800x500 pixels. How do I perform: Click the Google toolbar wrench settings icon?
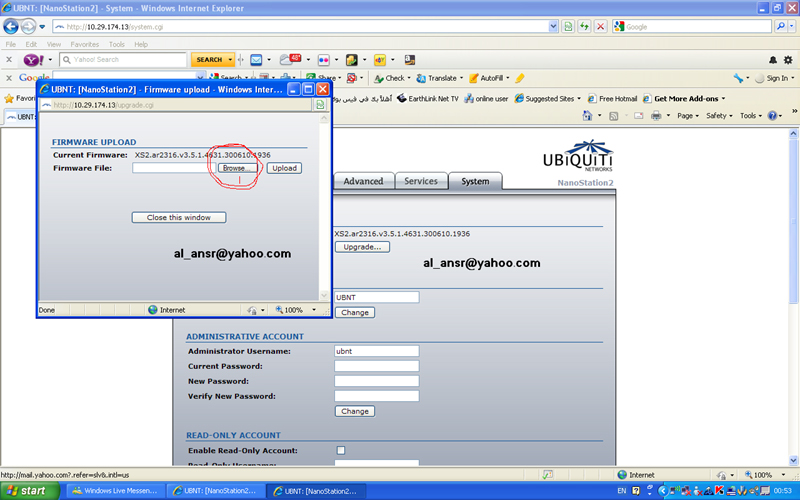[738, 78]
